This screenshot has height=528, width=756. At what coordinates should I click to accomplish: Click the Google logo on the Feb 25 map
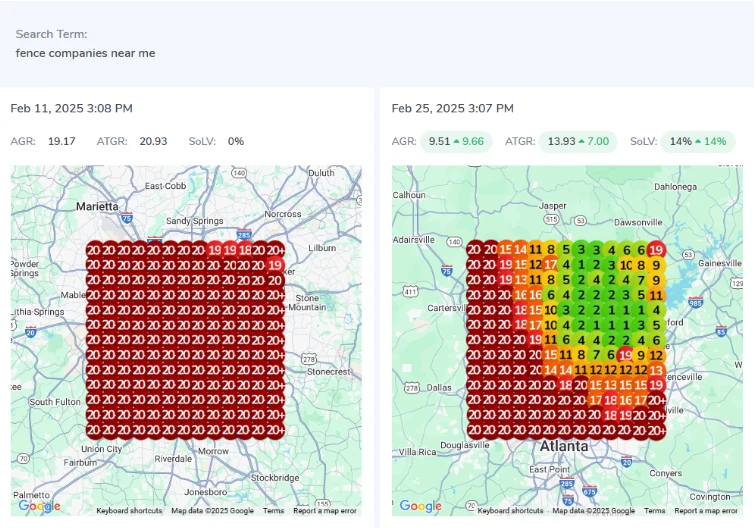pyautogui.click(x=421, y=506)
